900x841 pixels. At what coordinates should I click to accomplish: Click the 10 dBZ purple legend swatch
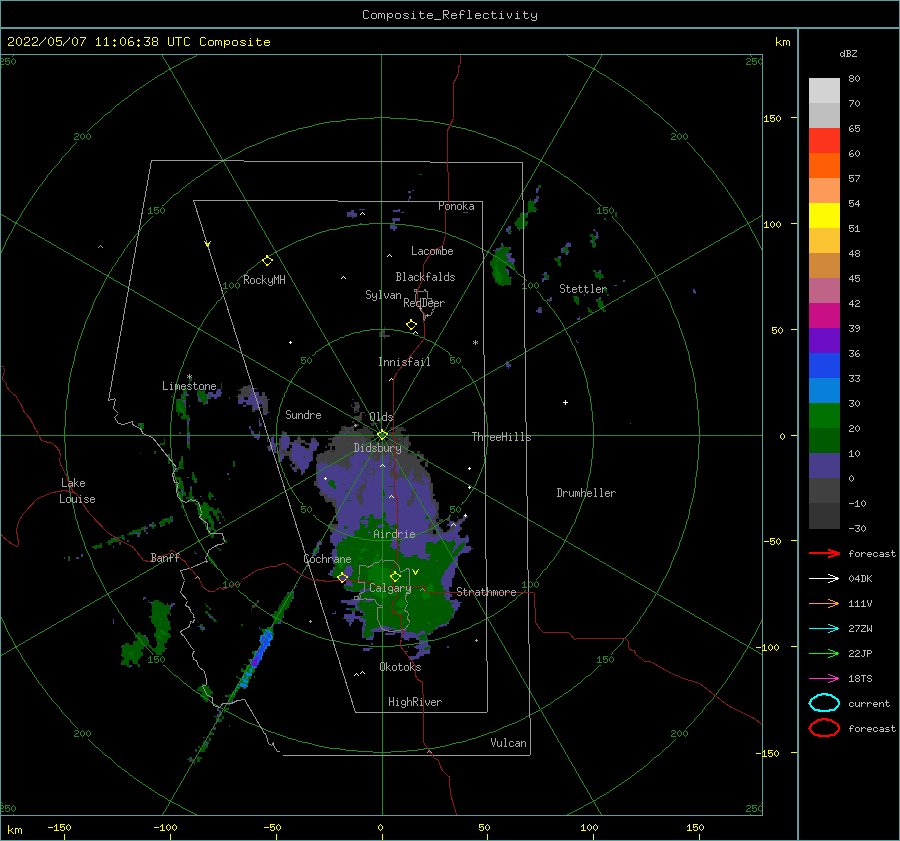[824, 466]
